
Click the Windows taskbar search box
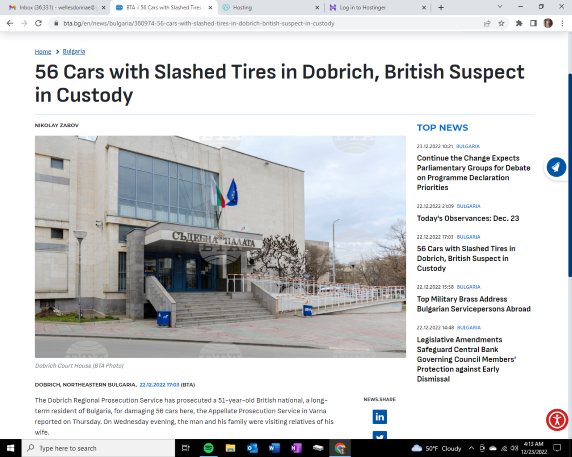tap(98, 448)
